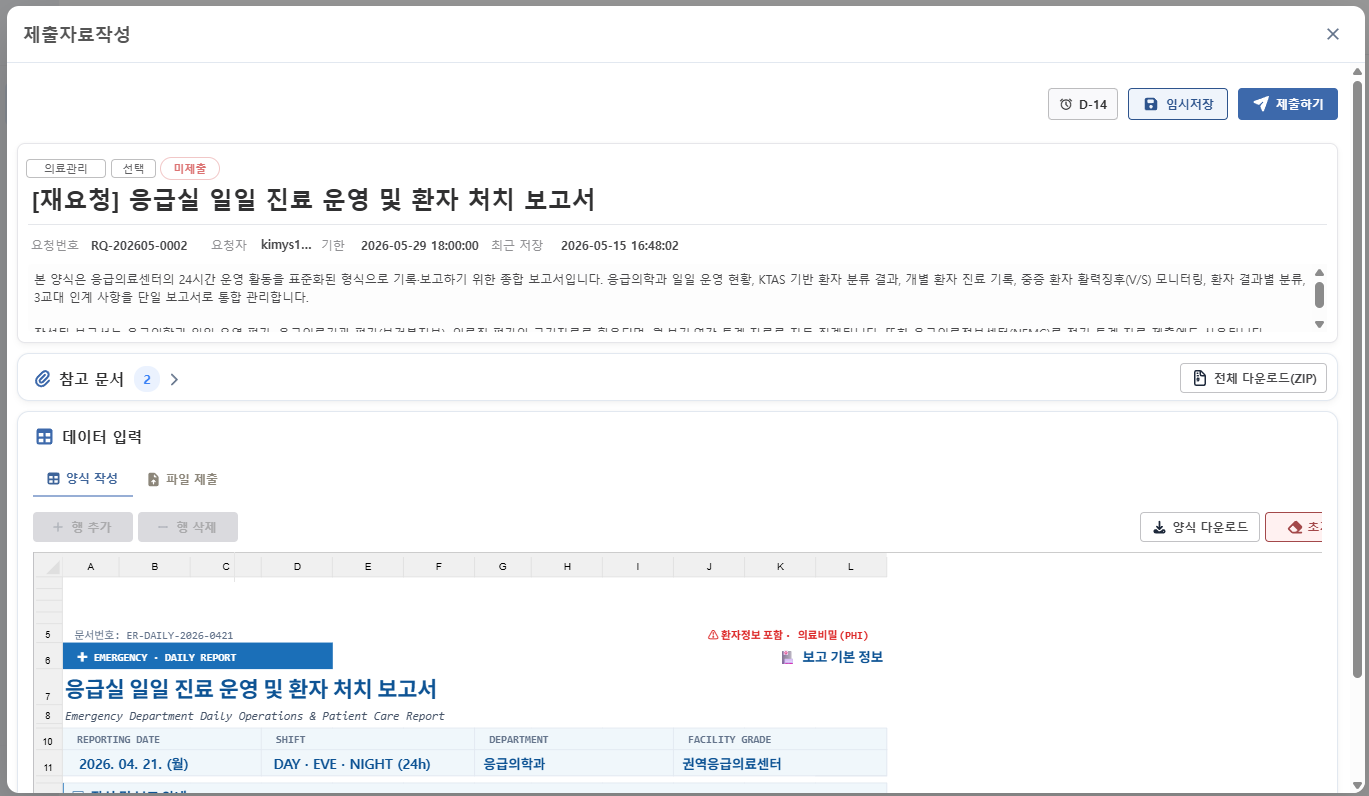Click last saved time 2026-05-15 16:48:02
The height and width of the screenshot is (796, 1369).
[620, 245]
